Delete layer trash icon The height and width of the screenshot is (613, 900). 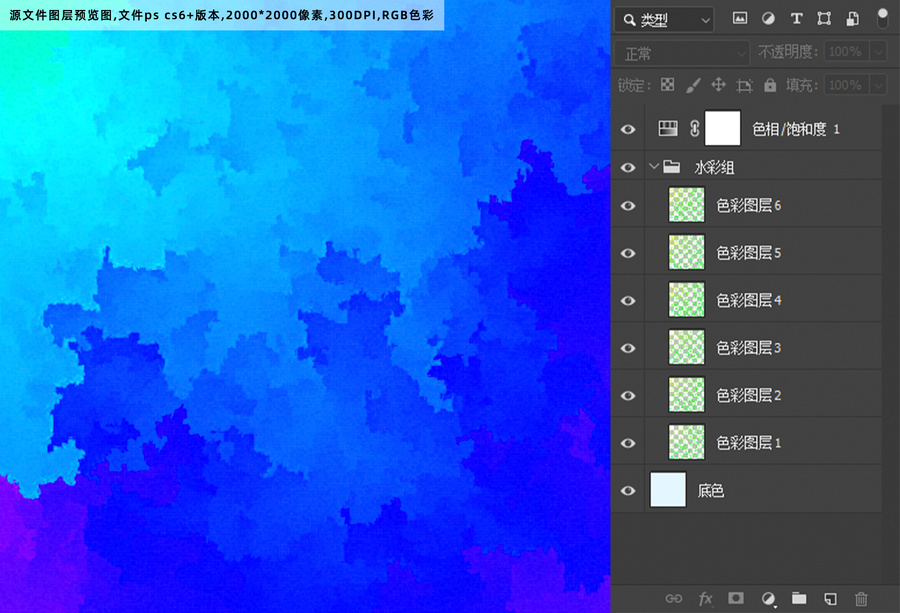861,599
